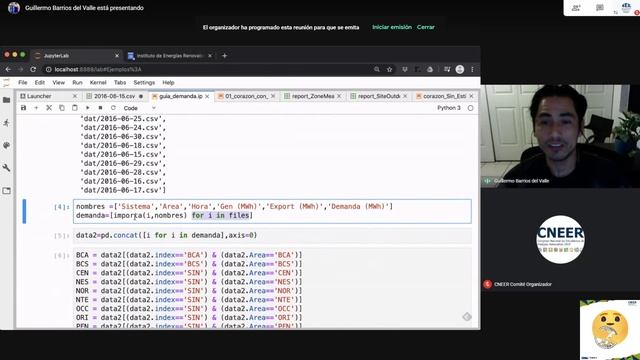Viewport: 640px width, 360px height.
Task: Click inside cell 5 data2 concat code
Action: [x=272, y=236]
